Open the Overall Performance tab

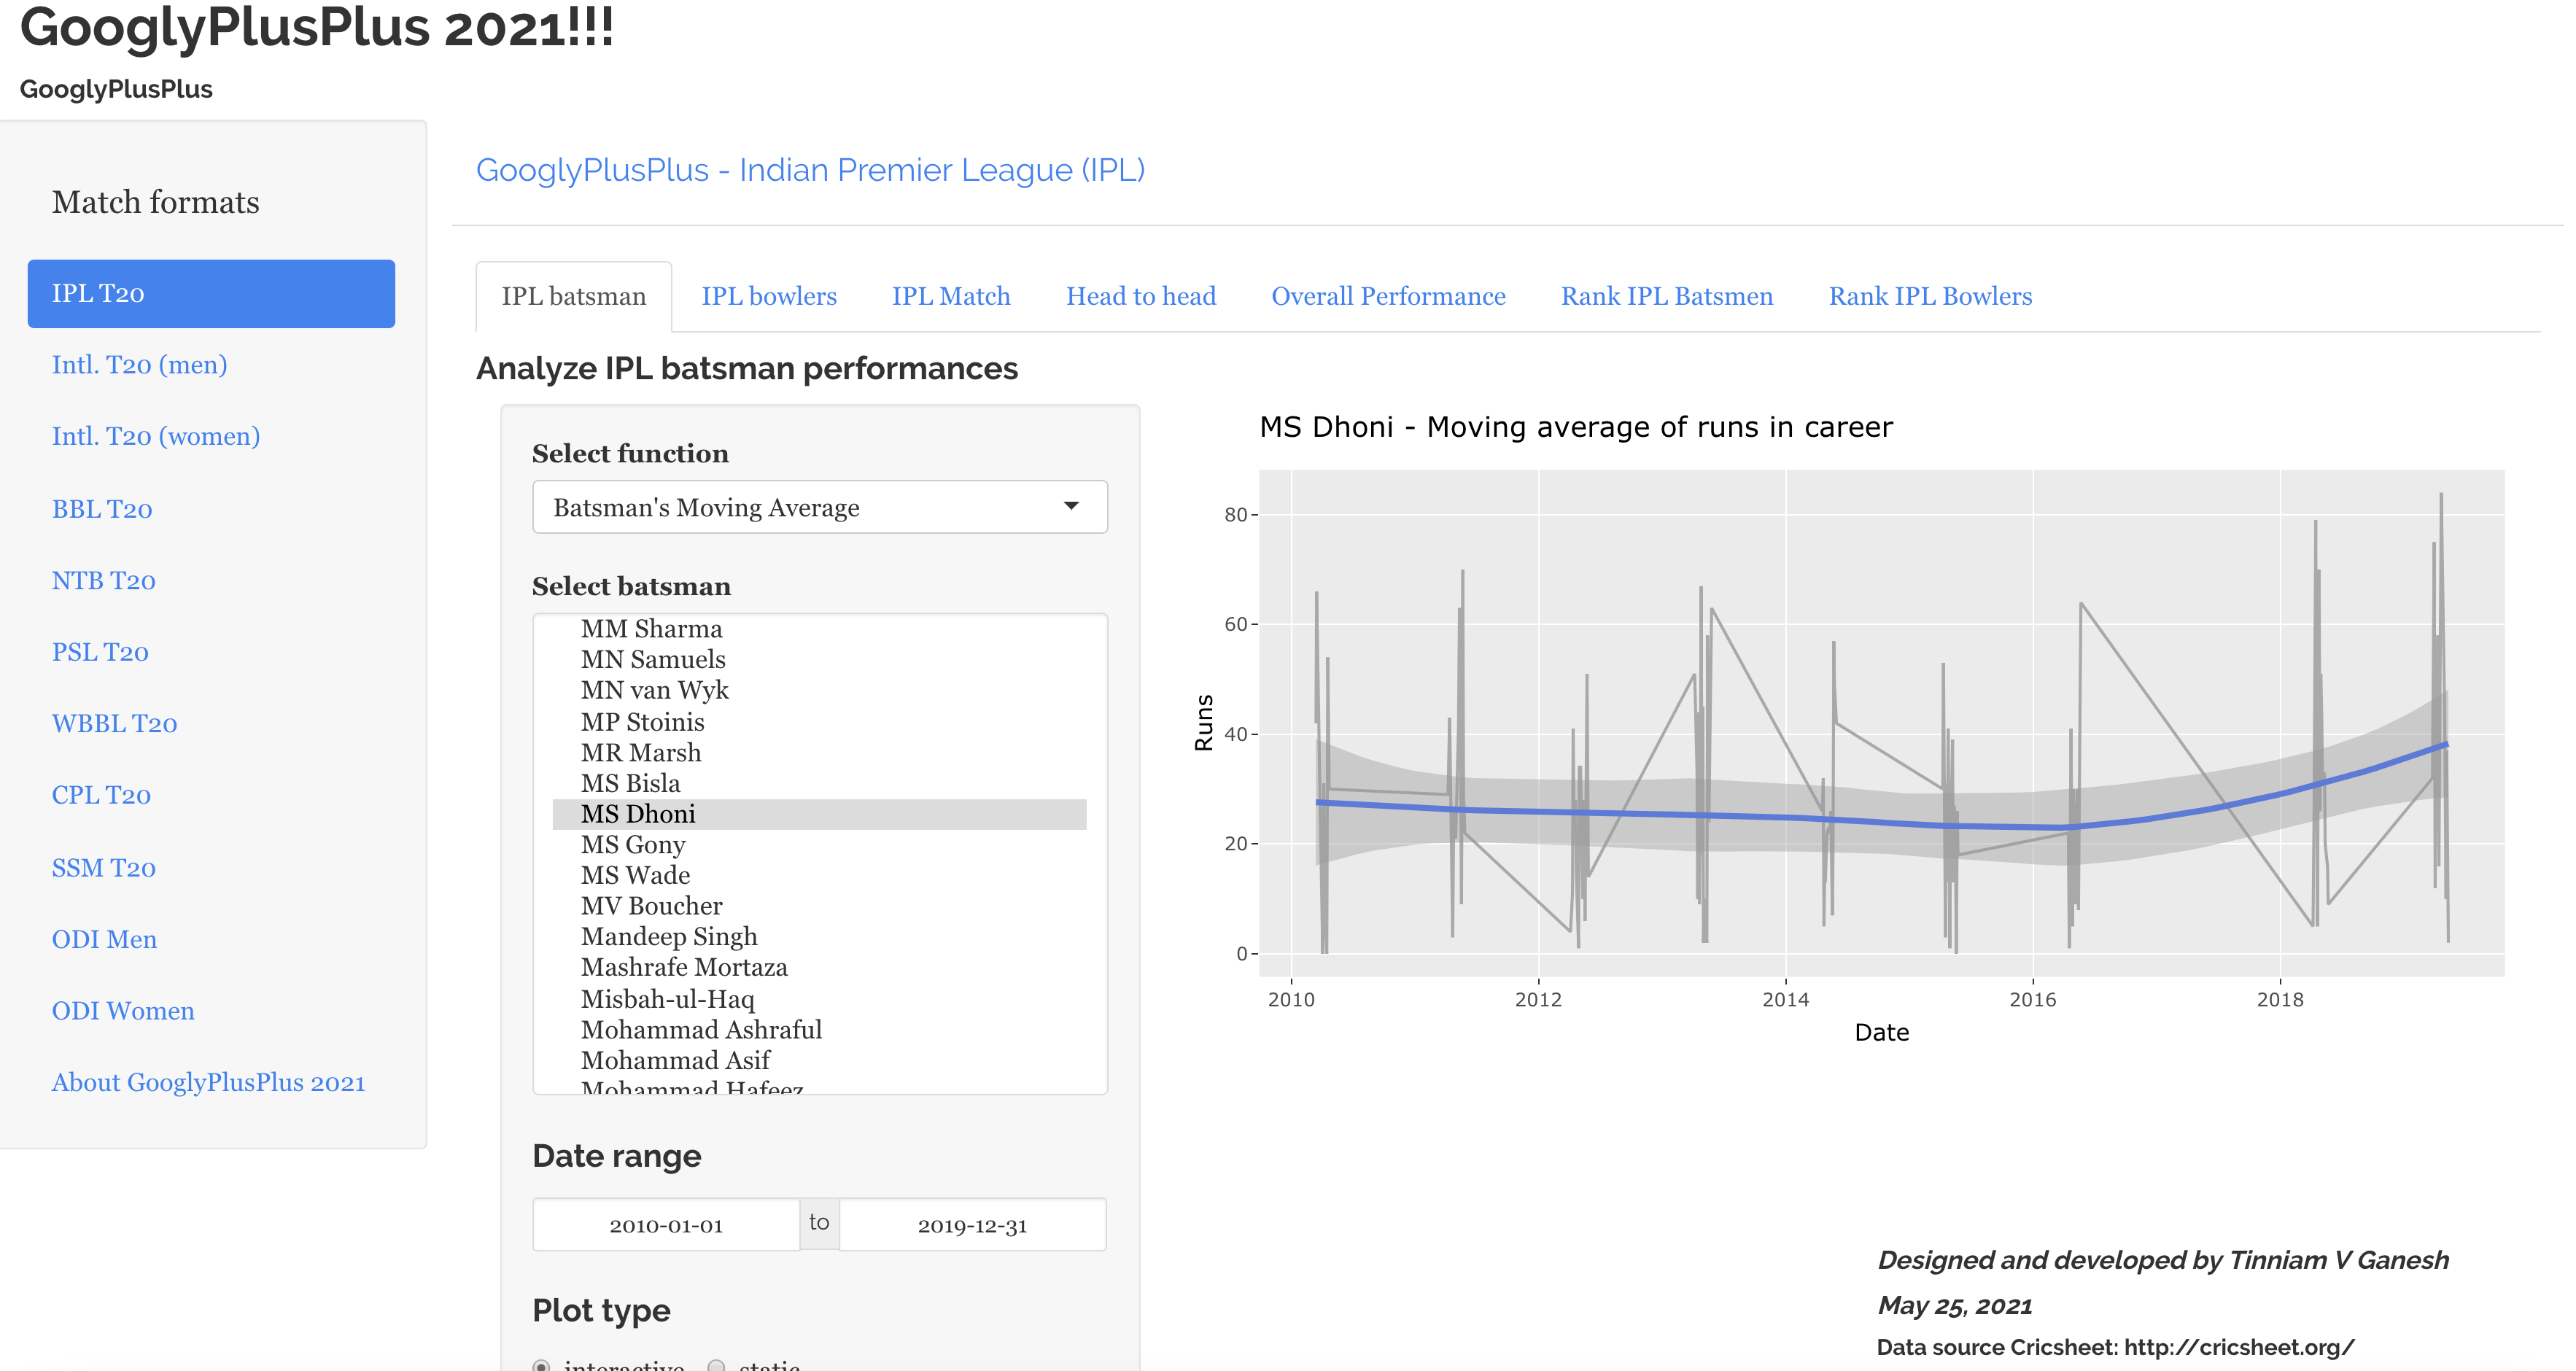[x=1387, y=296]
